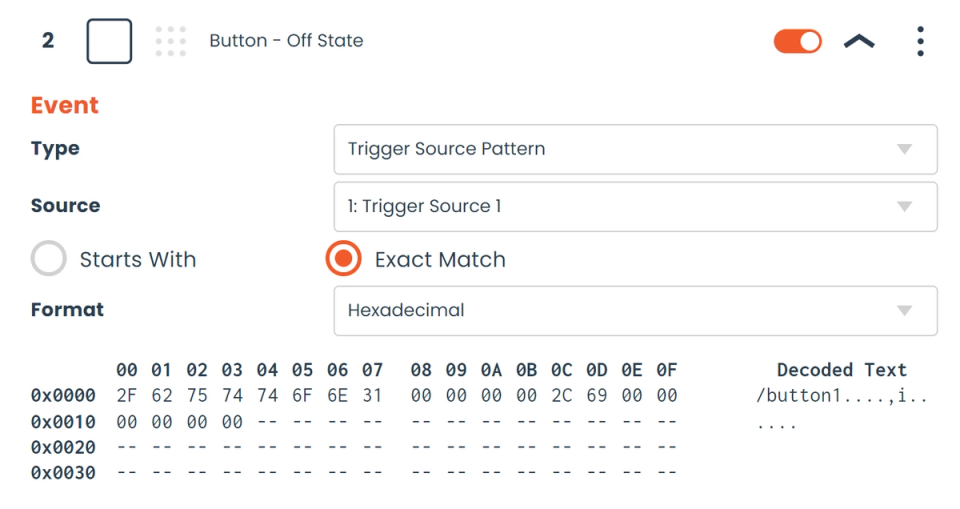Viewport: 960px width, 509px height.
Task: Click the Type dropdown arrow icon
Action: [904, 149]
